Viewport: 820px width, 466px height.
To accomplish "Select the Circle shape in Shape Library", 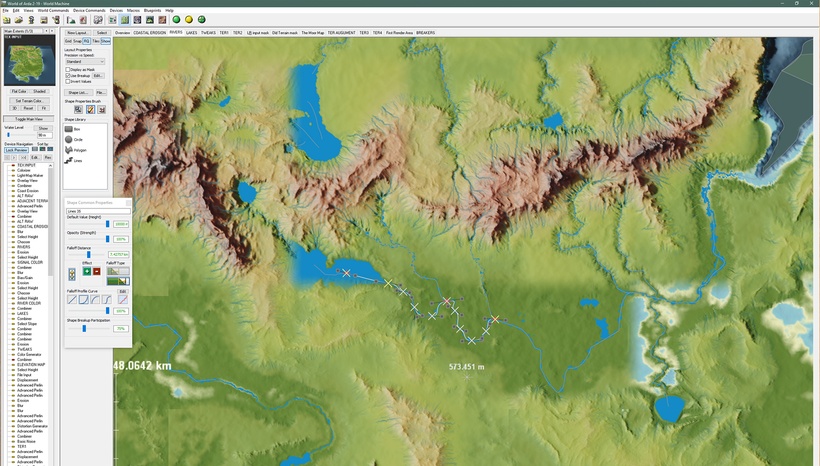I will (74, 140).
